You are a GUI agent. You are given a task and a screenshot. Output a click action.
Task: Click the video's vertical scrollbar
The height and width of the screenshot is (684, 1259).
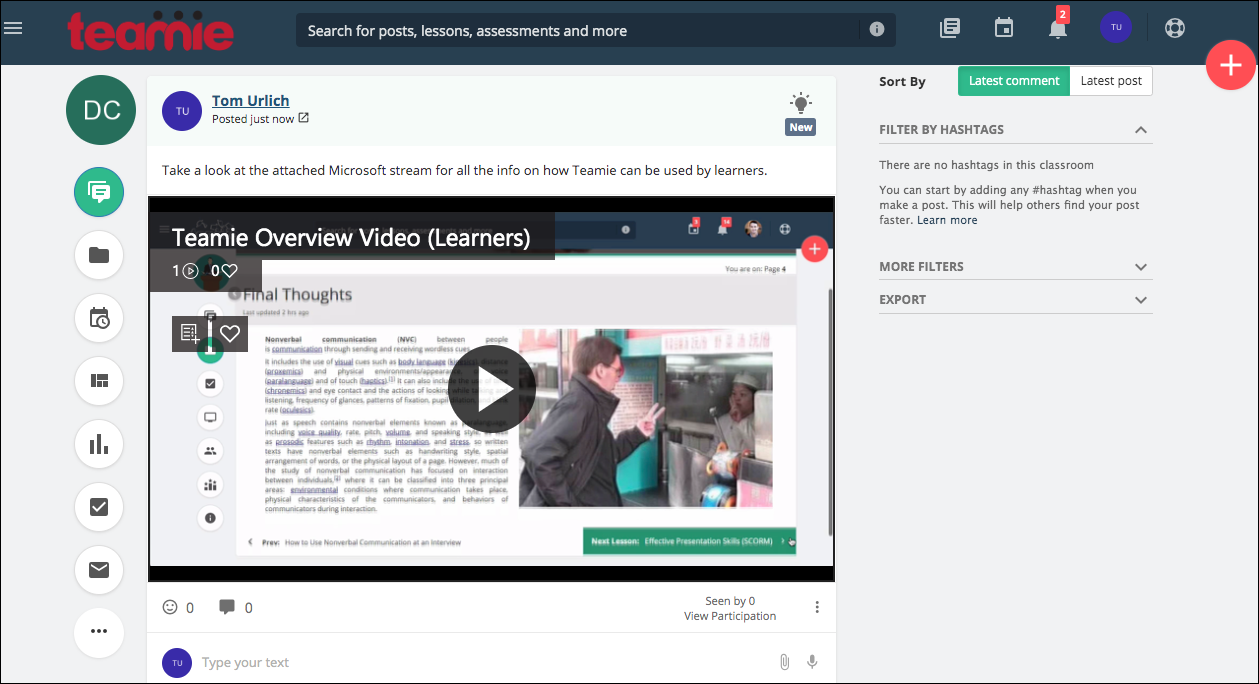coord(829,410)
